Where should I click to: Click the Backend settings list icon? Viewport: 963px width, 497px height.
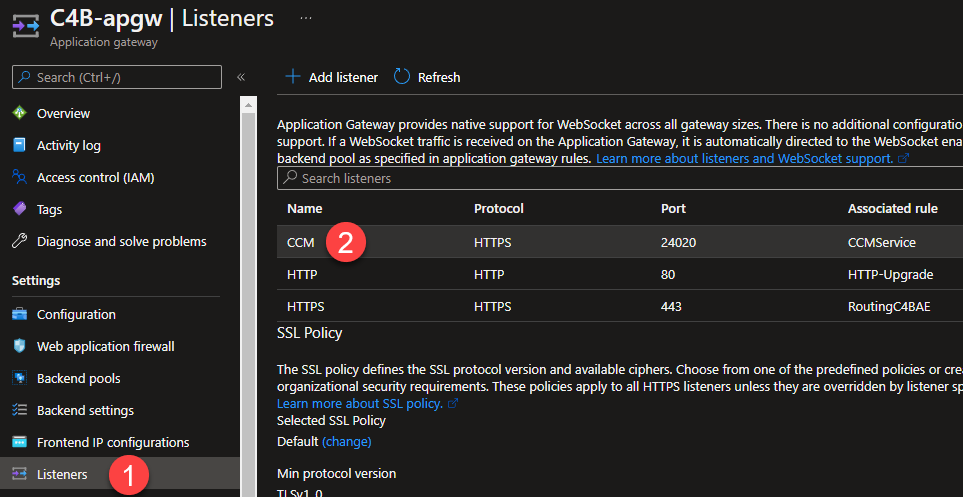[x=20, y=410]
